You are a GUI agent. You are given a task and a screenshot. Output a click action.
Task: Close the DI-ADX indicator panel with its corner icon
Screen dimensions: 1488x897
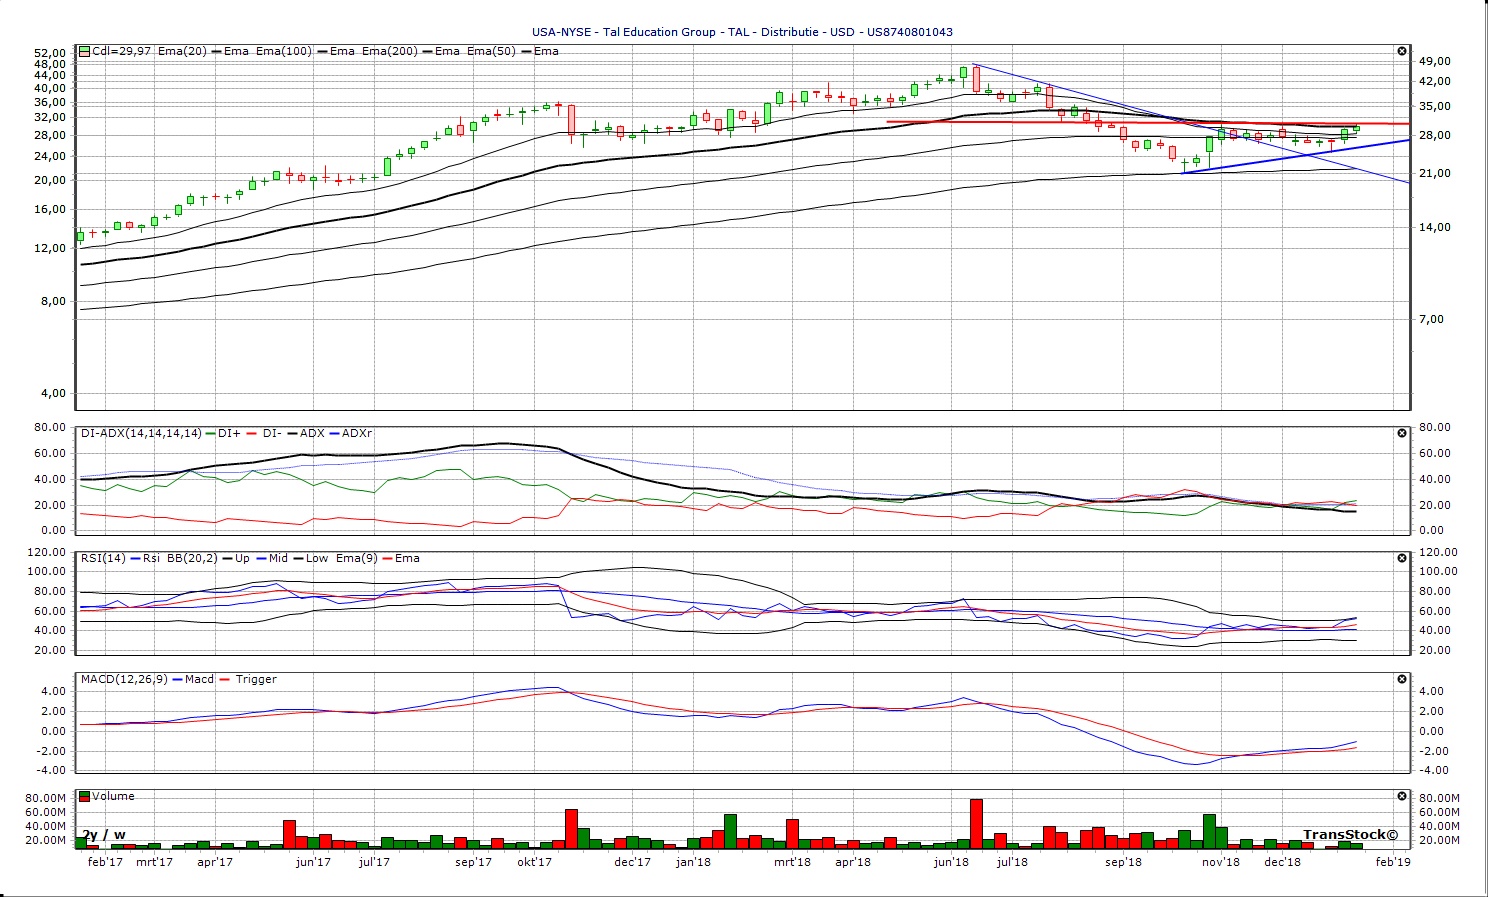(1402, 433)
